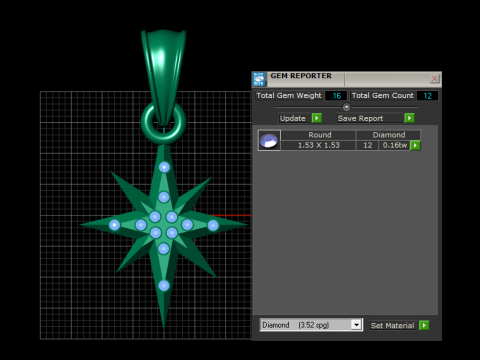Click the Round shape header cell
Viewport: 480px width, 360px height.
pyautogui.click(x=319, y=135)
